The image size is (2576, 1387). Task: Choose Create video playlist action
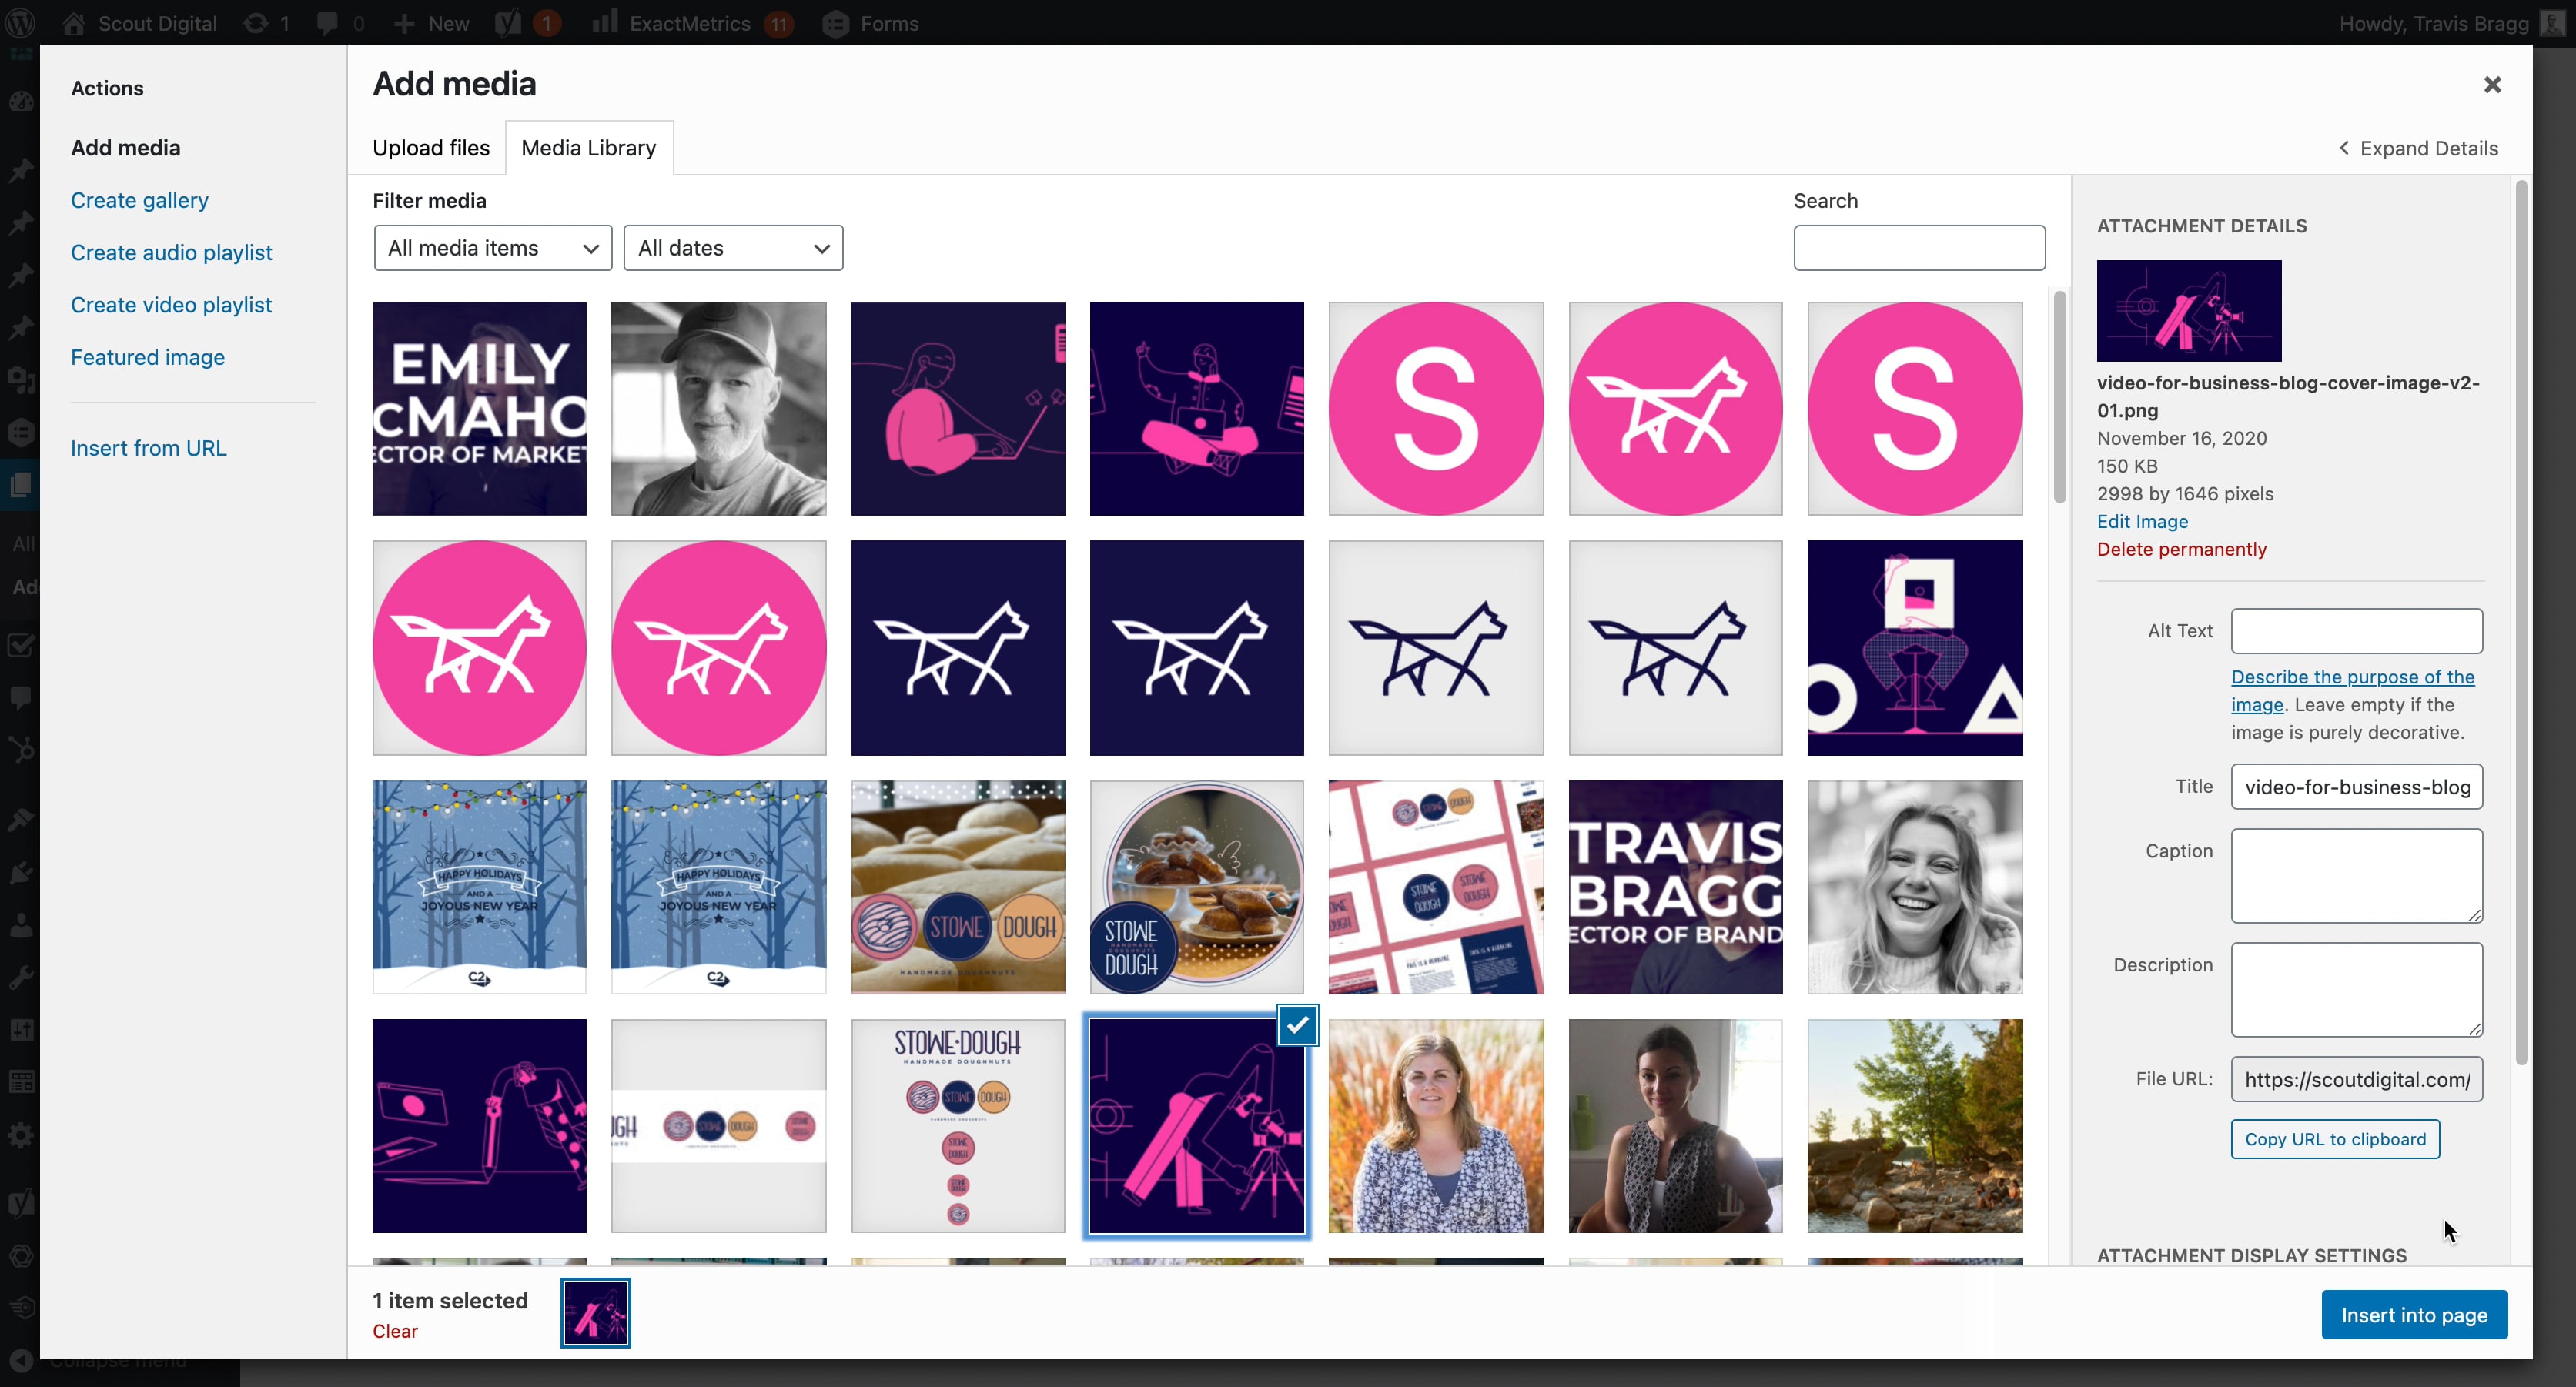tap(171, 304)
